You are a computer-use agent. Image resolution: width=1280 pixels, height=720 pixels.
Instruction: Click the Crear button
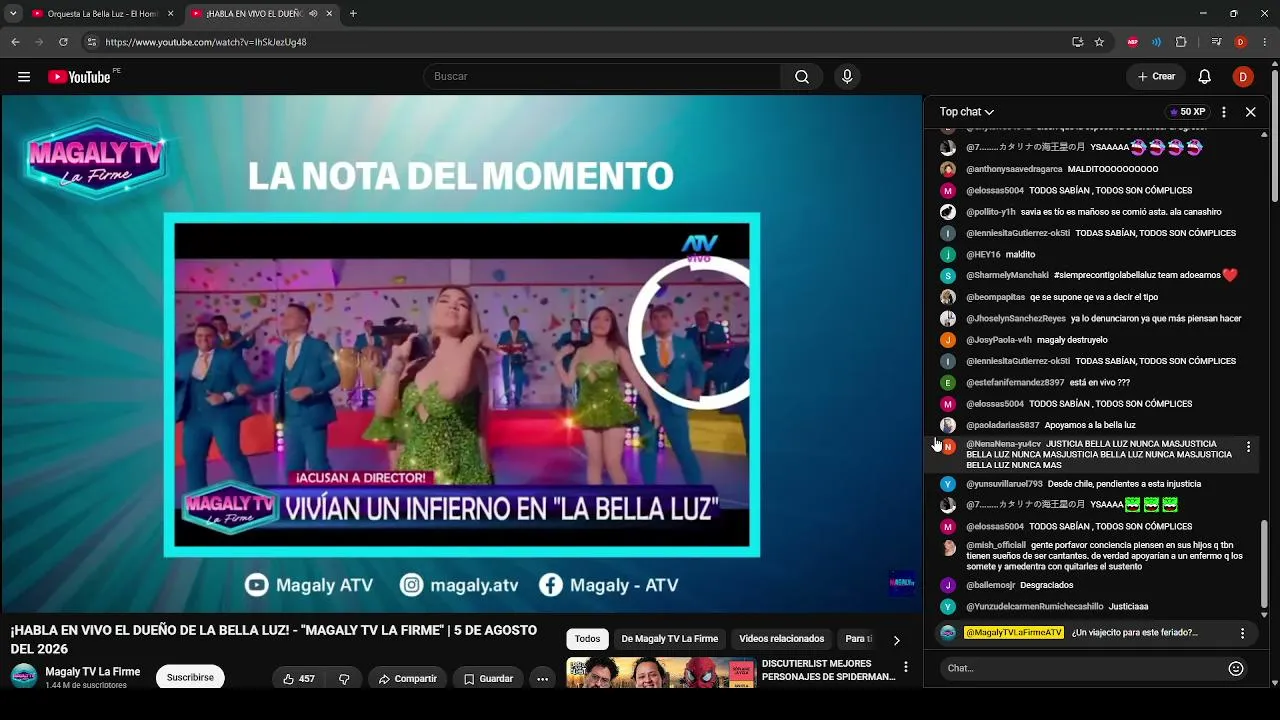(1156, 77)
